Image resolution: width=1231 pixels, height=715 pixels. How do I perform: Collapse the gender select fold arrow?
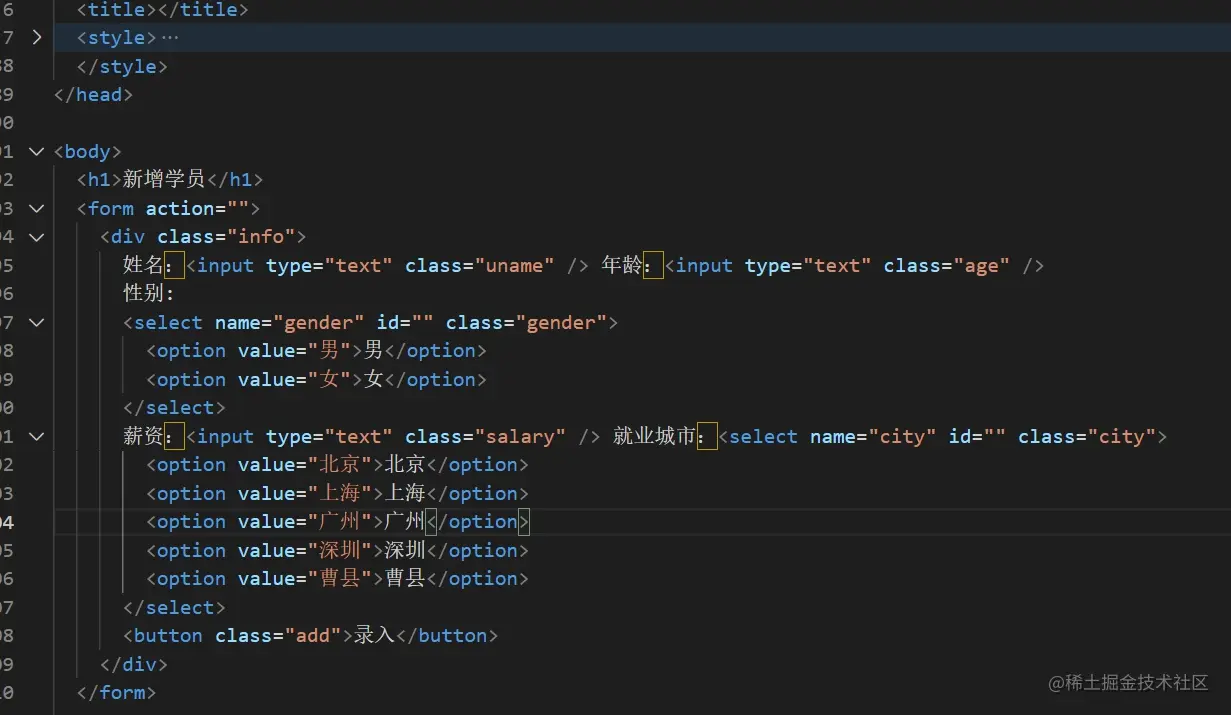37,323
